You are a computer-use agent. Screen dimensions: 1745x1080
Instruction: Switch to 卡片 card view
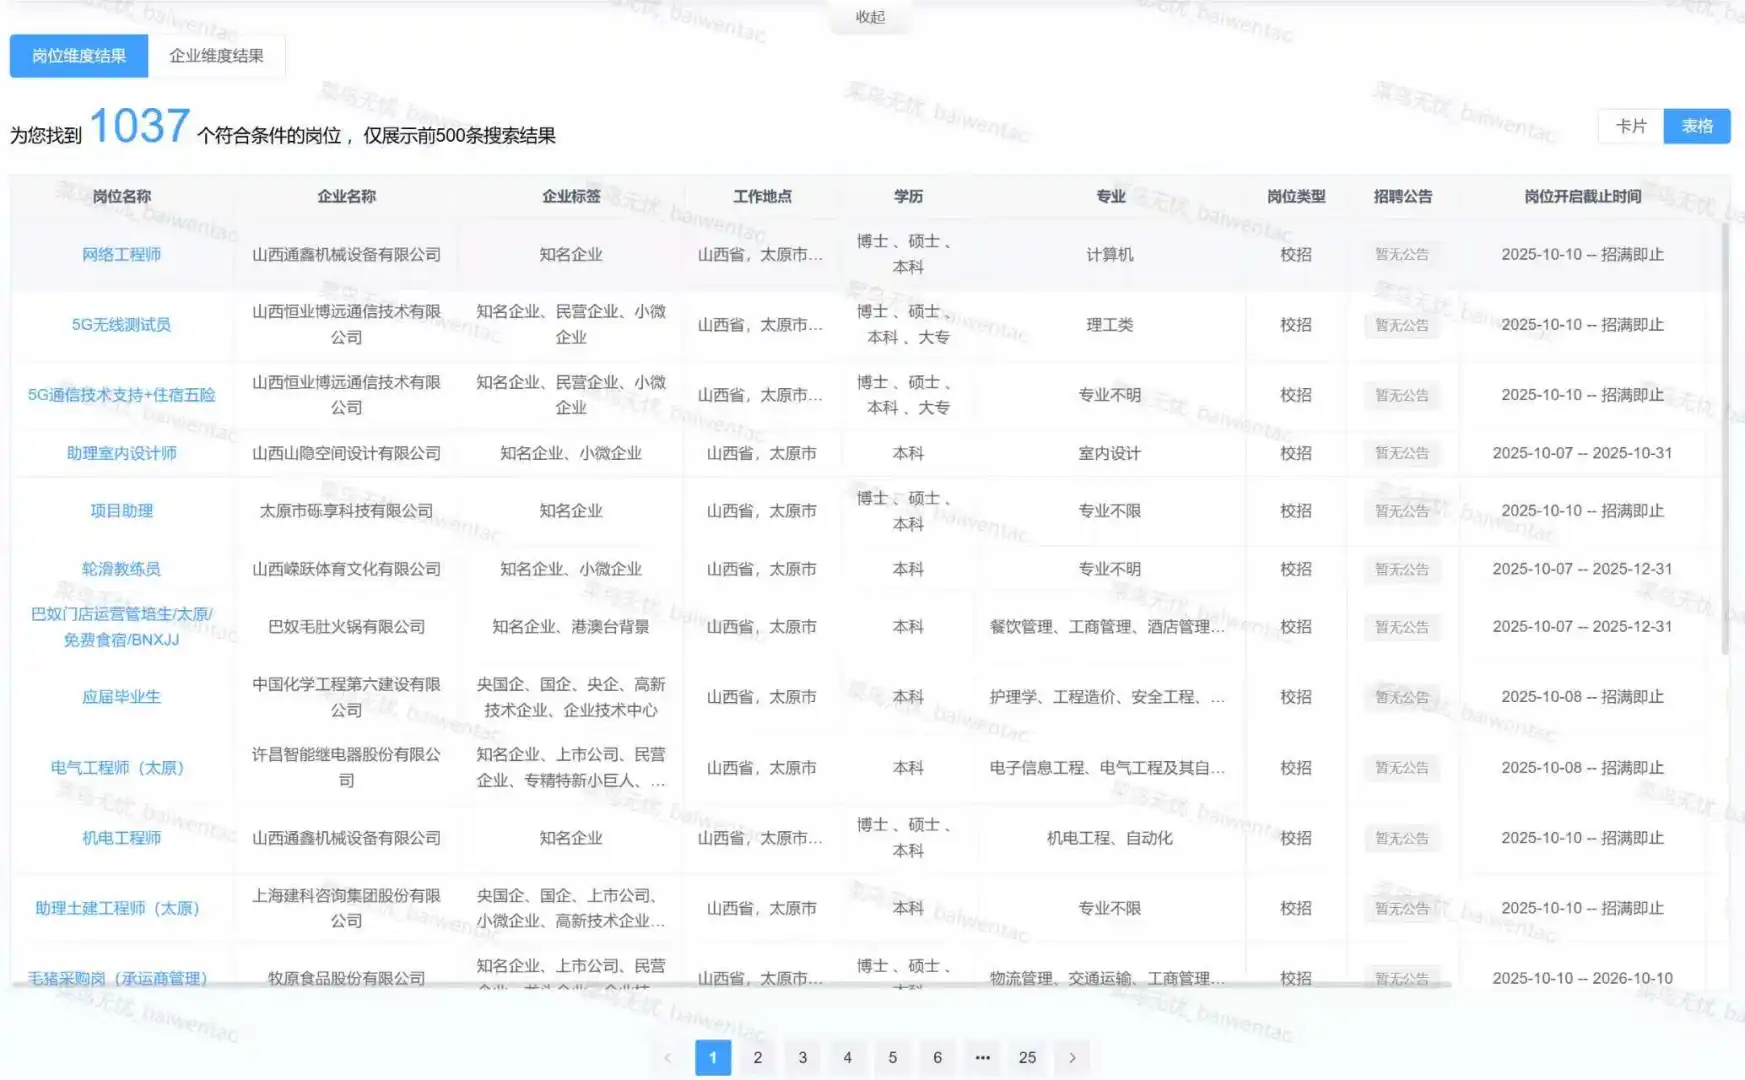(1630, 126)
